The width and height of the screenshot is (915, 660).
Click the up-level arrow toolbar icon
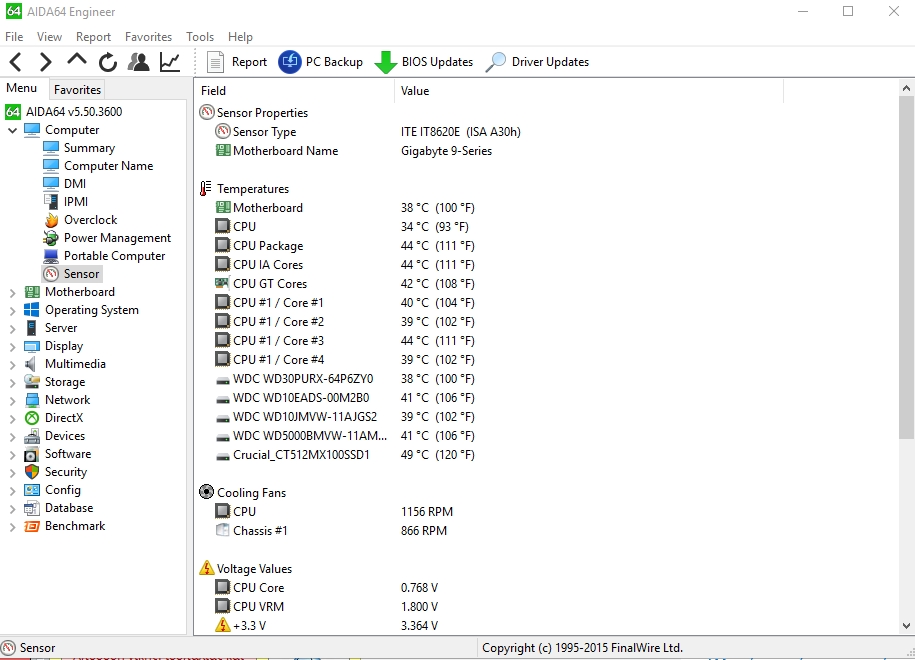click(x=77, y=61)
